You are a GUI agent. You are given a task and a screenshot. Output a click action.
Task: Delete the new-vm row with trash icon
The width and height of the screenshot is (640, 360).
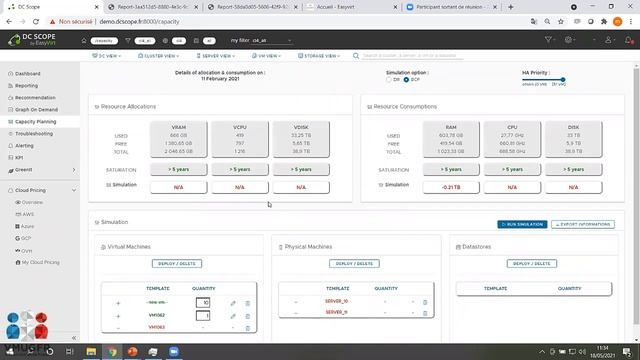pyautogui.click(x=247, y=303)
